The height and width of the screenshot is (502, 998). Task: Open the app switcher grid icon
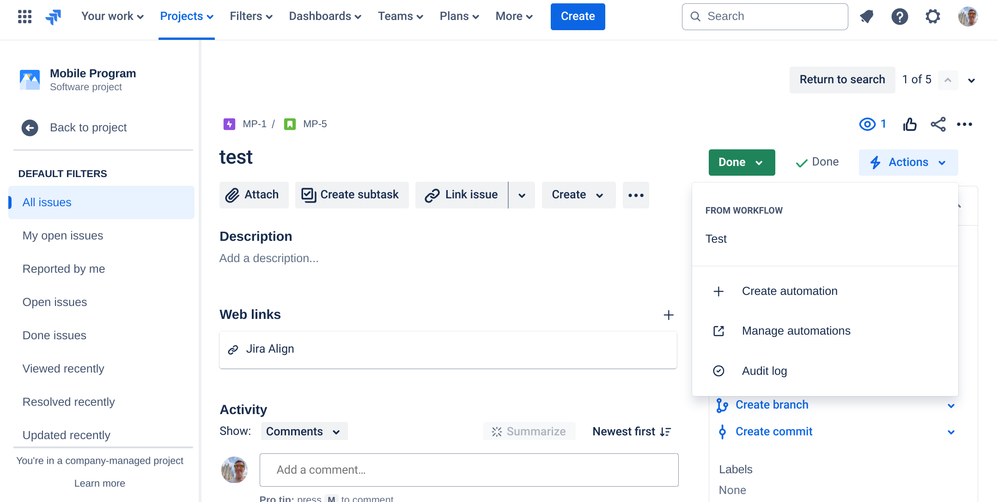24,17
